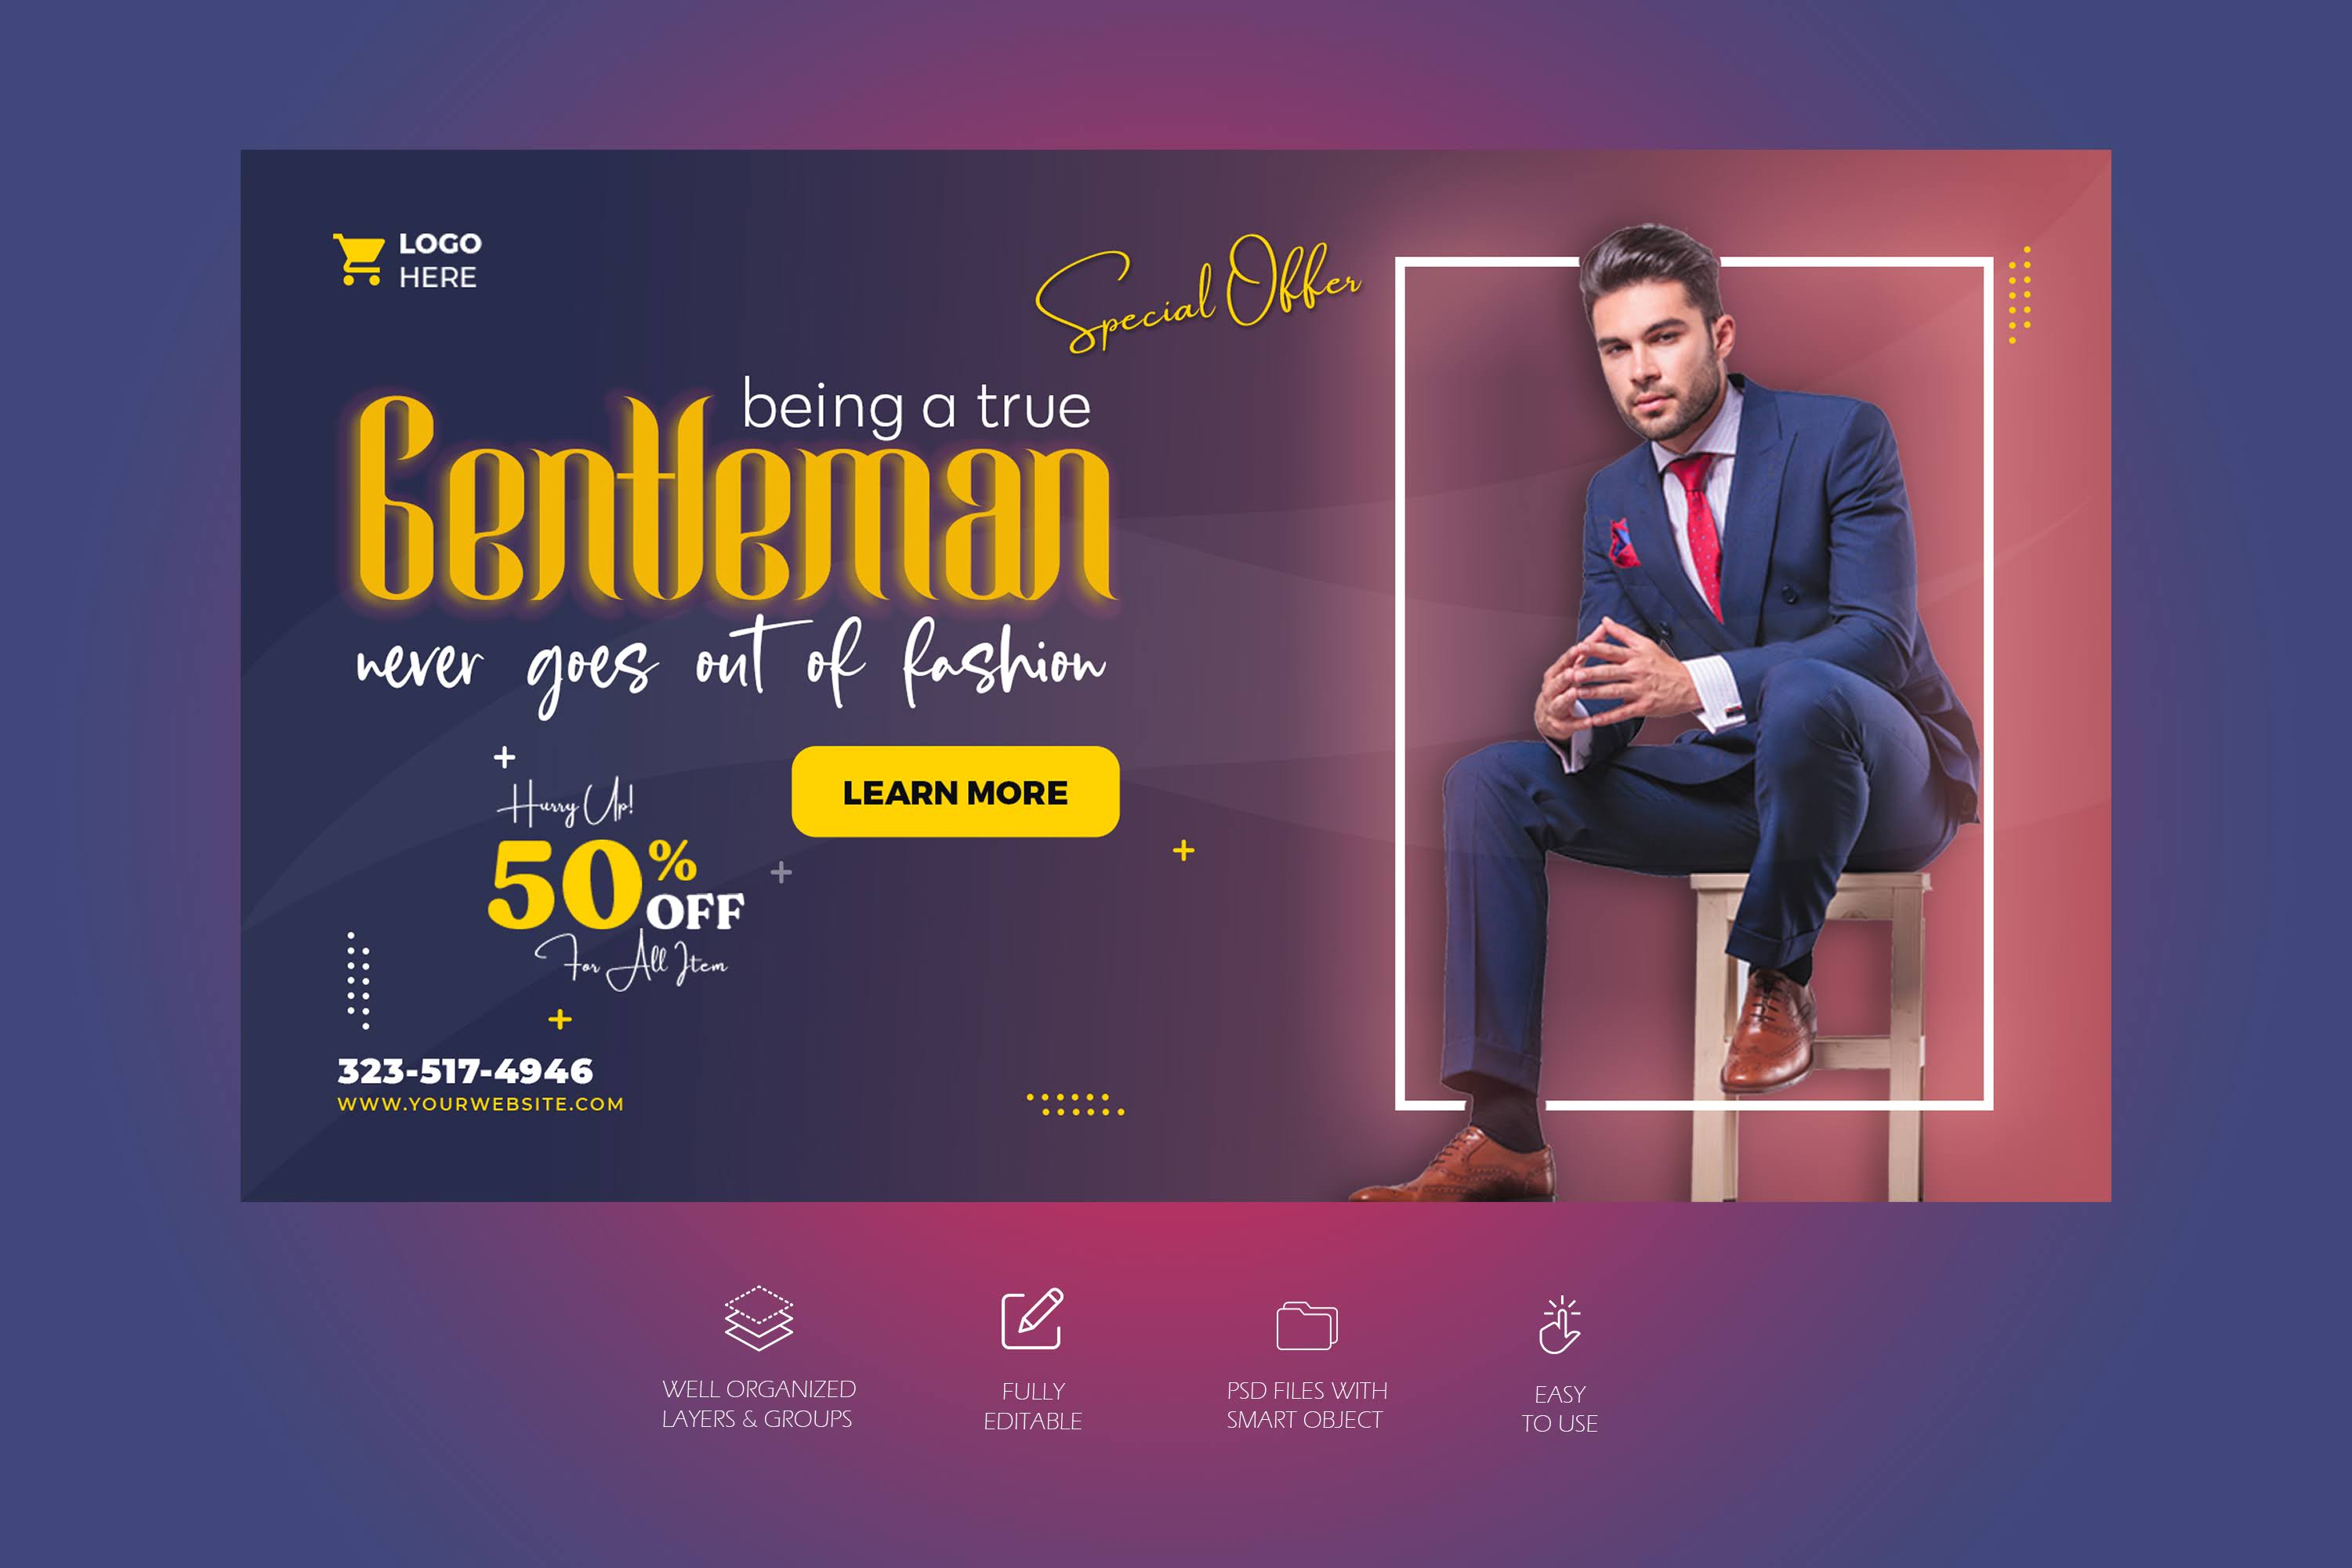Viewport: 2352px width, 1568px height.
Task: Click the yellow Gentleman headline
Action: pos(734,498)
